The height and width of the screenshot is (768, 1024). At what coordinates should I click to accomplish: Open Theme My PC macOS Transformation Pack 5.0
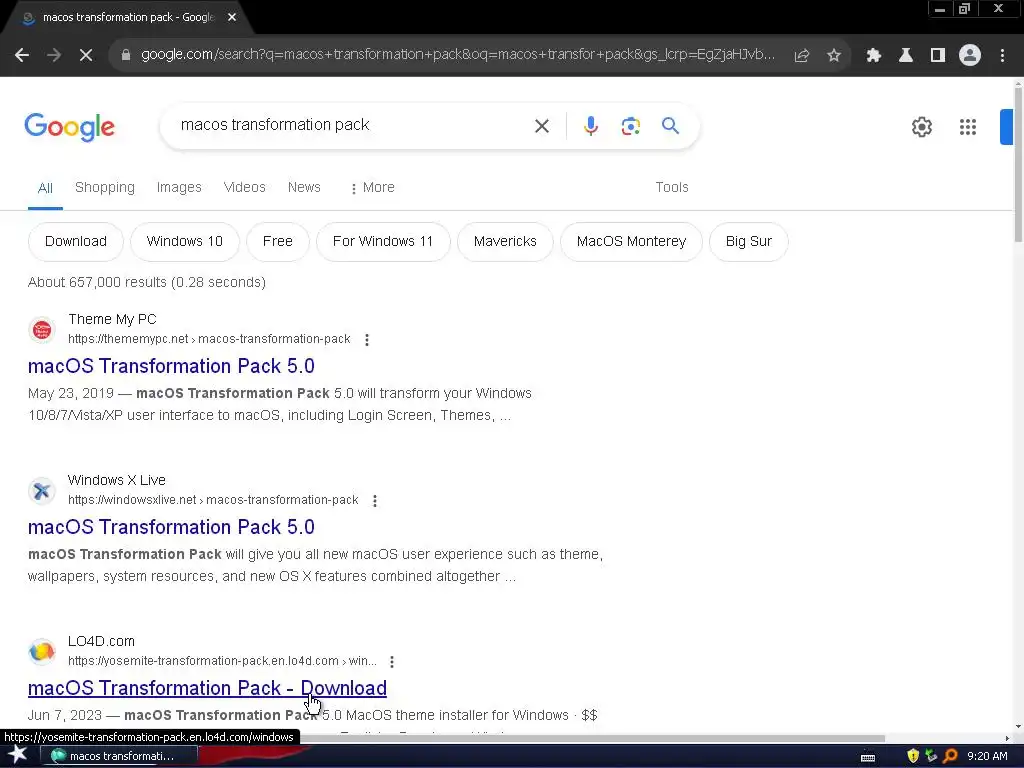[x=171, y=366]
